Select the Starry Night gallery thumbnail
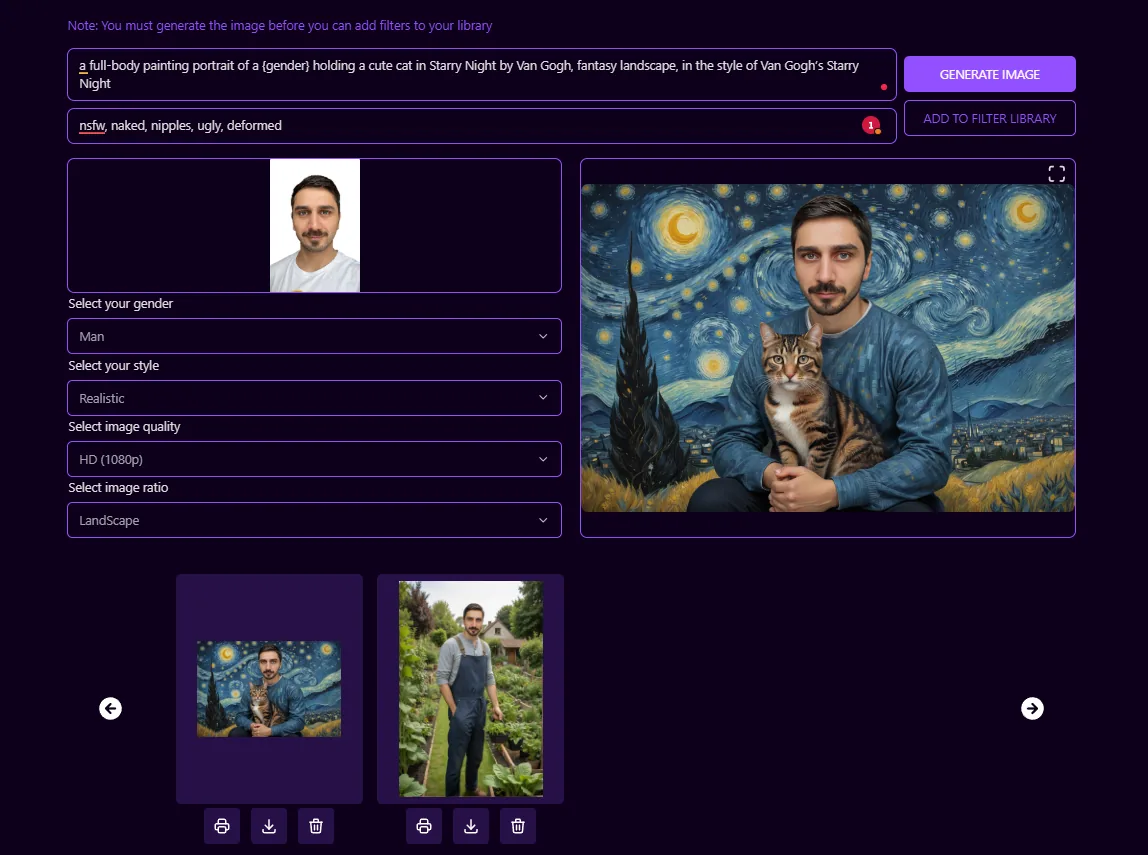The height and width of the screenshot is (855, 1148). pos(269,689)
